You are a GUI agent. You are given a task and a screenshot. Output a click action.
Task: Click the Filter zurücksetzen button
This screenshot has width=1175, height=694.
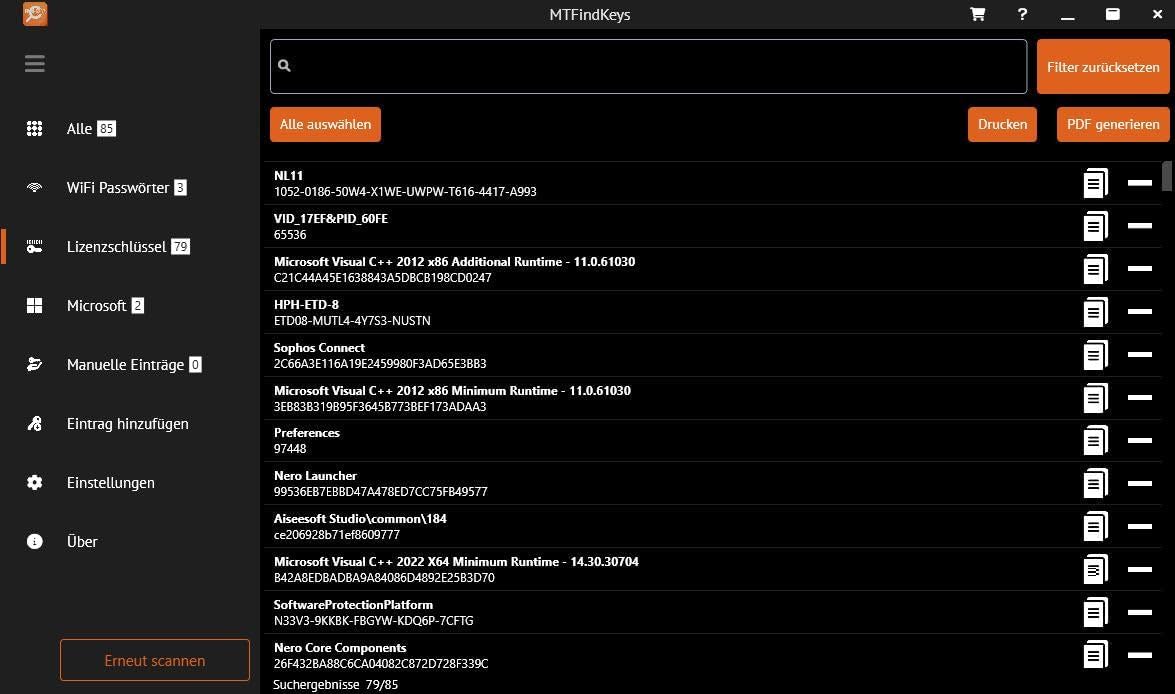click(x=1103, y=67)
